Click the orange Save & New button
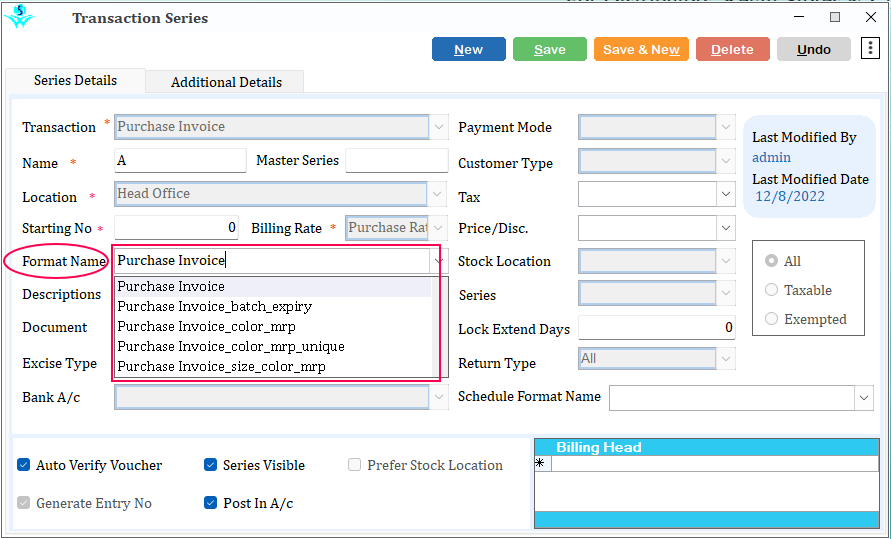The width and height of the screenshot is (891, 539). point(641,49)
